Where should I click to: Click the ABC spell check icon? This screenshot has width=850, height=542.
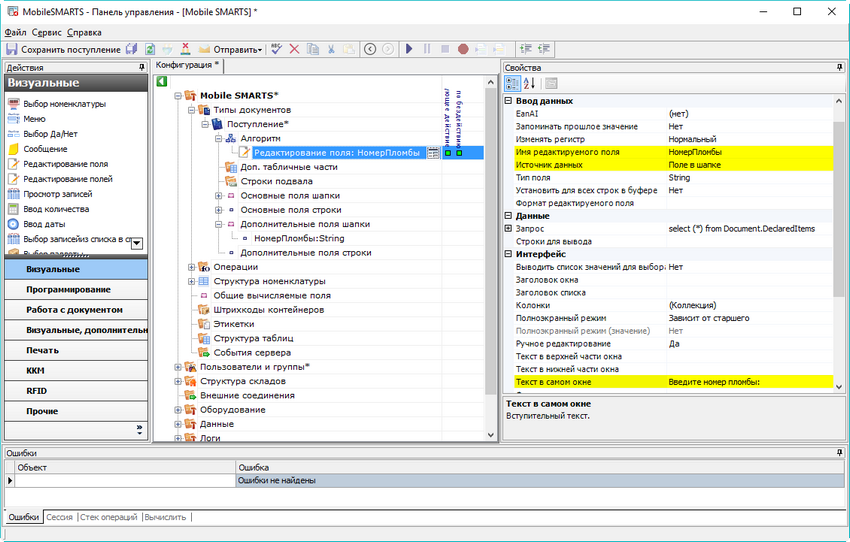pyautogui.click(x=276, y=49)
